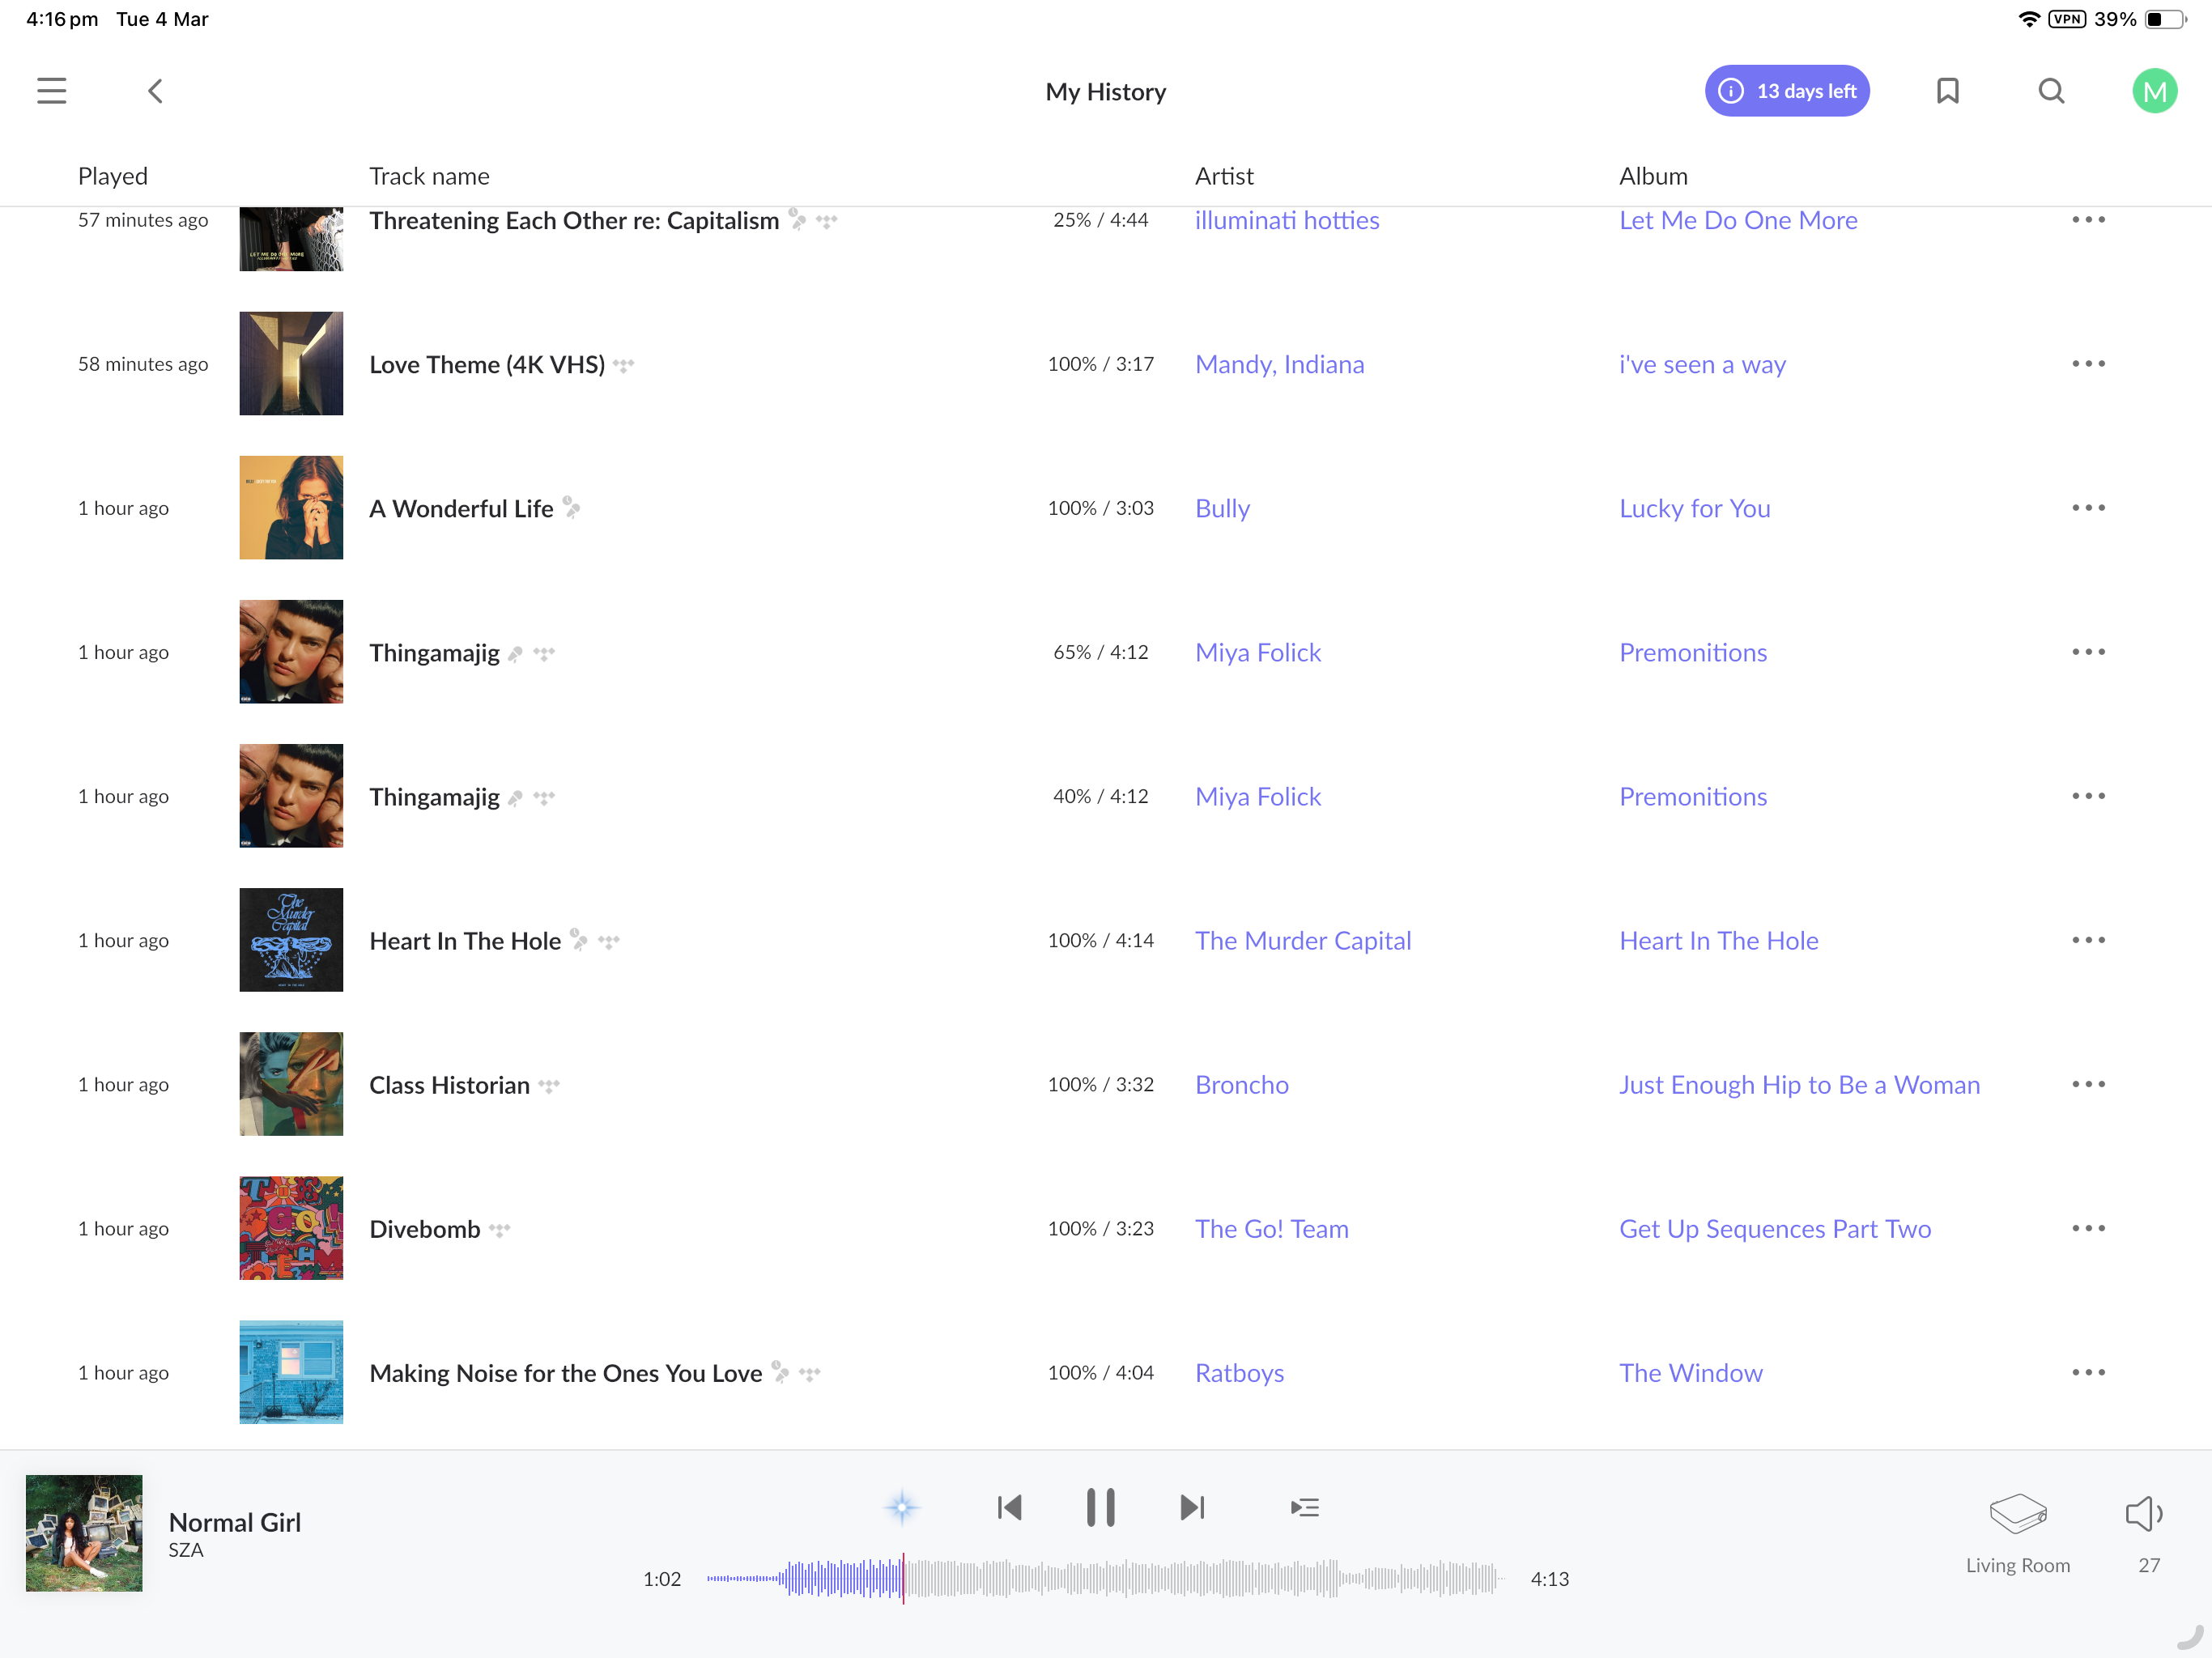Open more options for Thingamajig played 40%
Viewport: 2212px width, 1658px height.
pos(2088,796)
